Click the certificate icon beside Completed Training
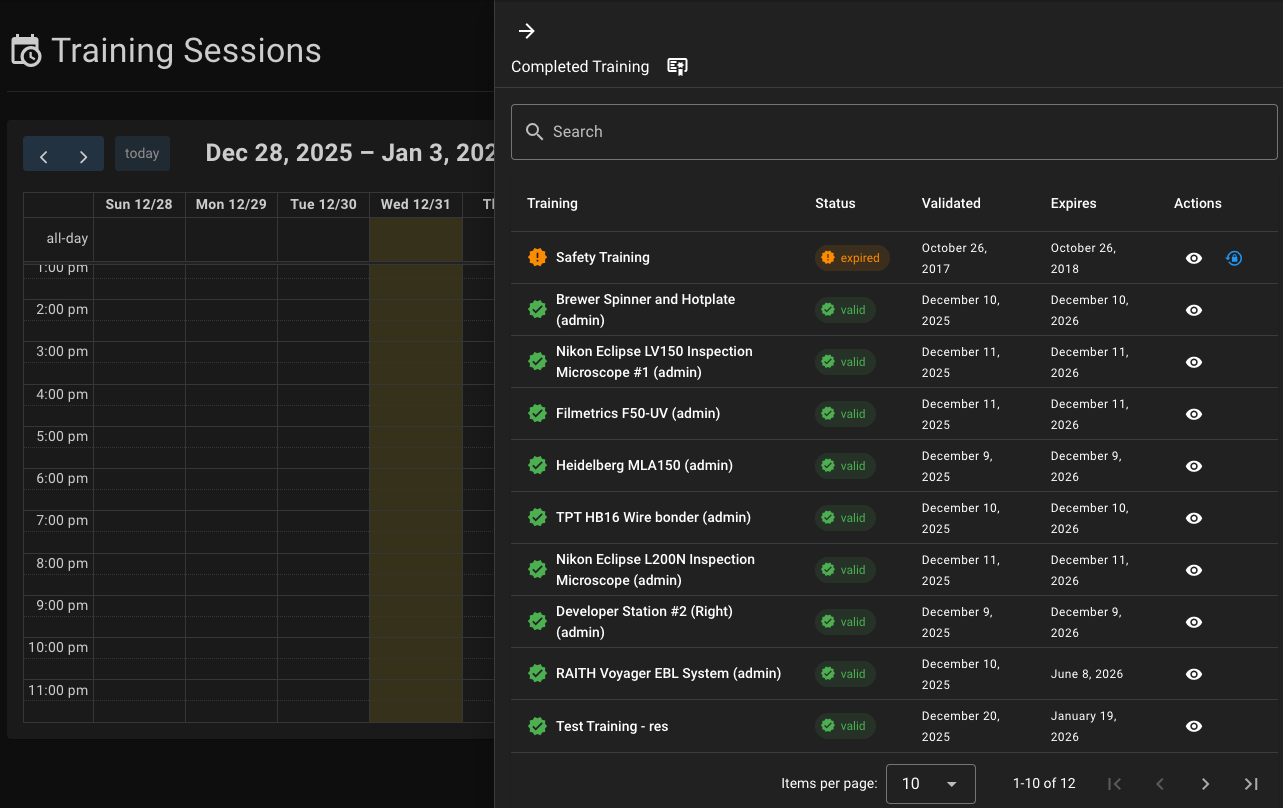Screen dimensions: 1283x808 click(x=677, y=67)
